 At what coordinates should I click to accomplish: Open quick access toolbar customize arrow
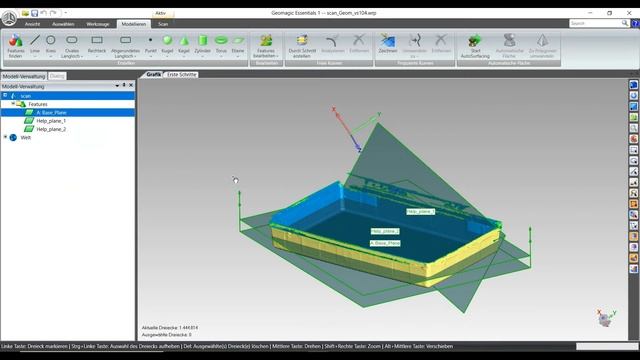pyautogui.click(x=65, y=13)
